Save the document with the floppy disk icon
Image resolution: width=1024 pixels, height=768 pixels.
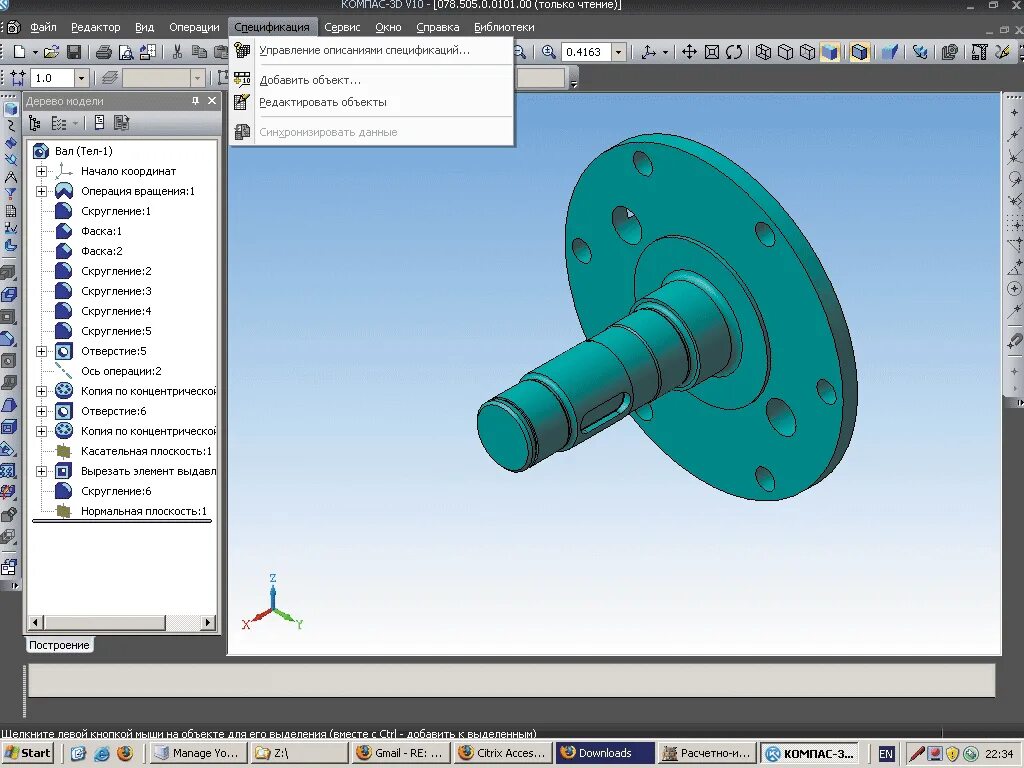pyautogui.click(x=74, y=52)
